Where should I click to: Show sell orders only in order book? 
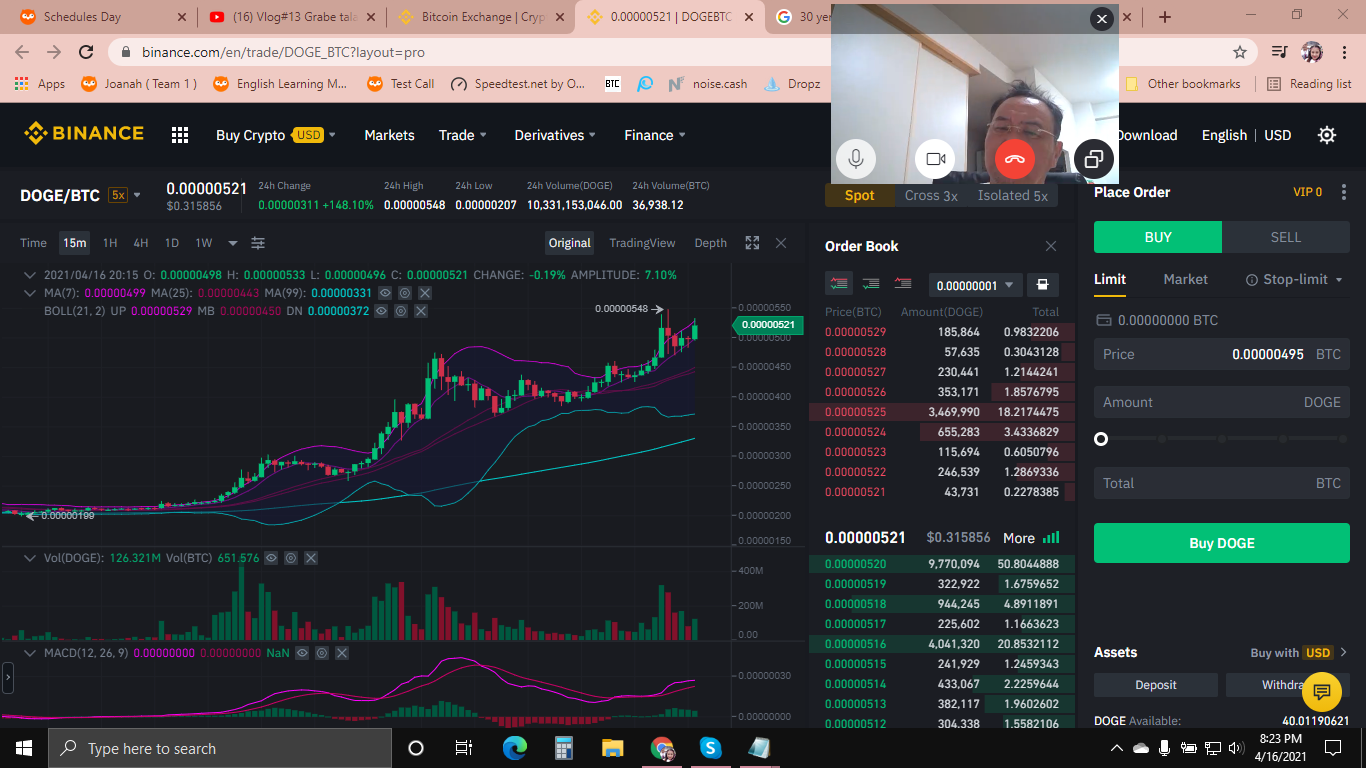pyautogui.click(x=903, y=284)
